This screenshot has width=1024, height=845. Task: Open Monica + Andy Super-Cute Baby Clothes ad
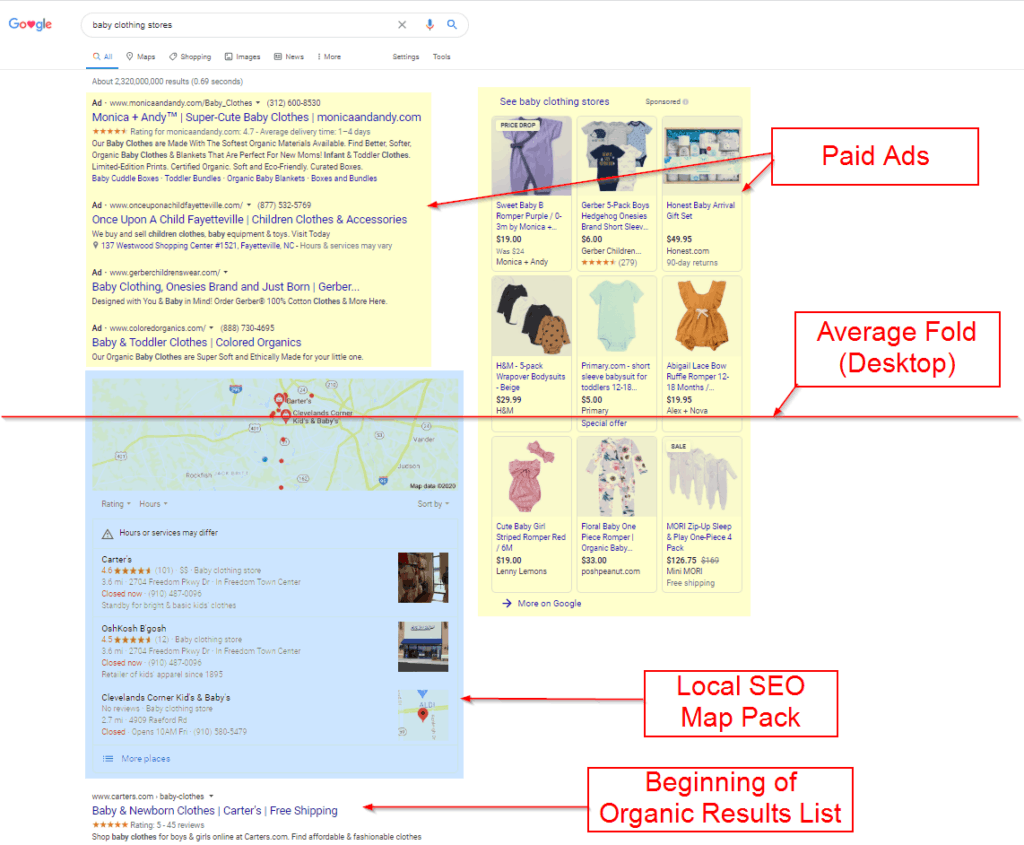[x=256, y=118]
